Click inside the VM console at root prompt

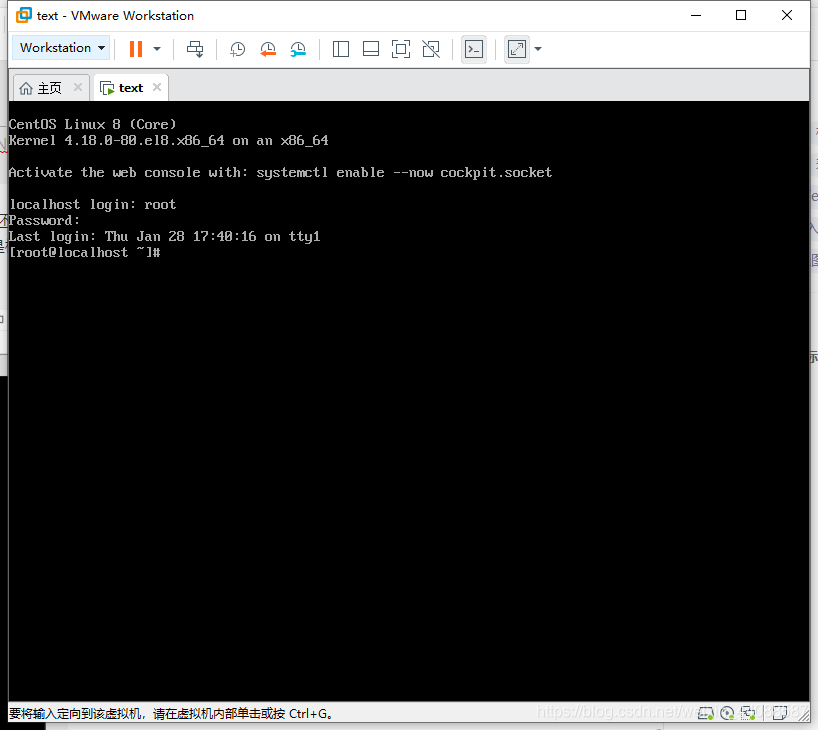click(85, 253)
